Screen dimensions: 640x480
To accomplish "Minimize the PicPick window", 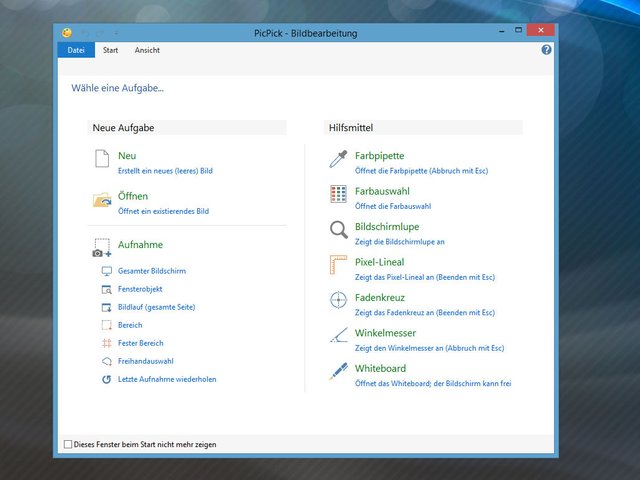I will pos(502,31).
